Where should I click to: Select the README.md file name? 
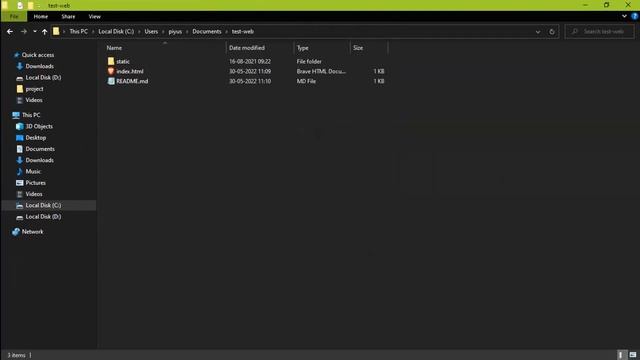click(x=132, y=81)
